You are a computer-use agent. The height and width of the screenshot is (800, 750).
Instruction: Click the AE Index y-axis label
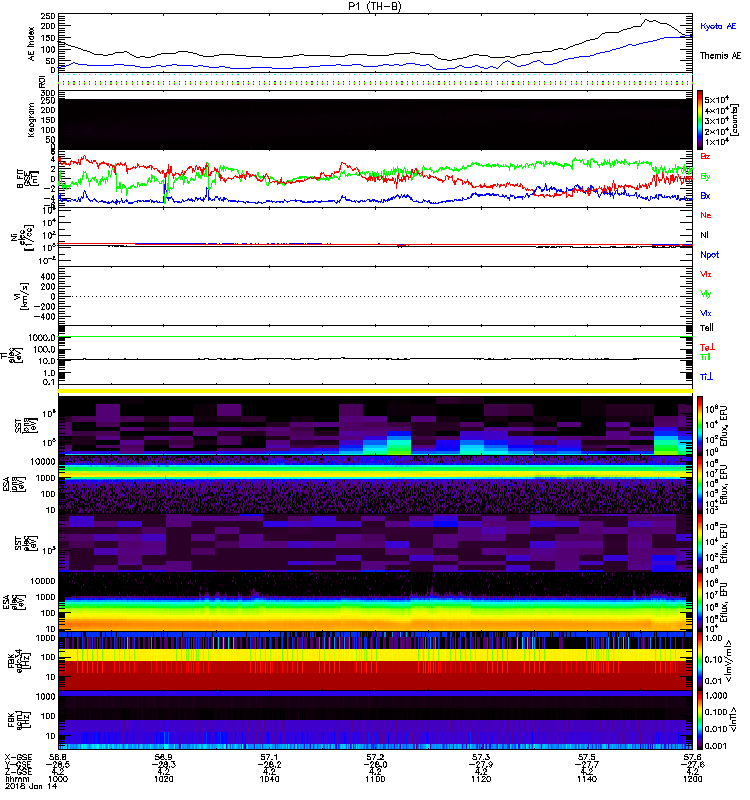(x=32, y=42)
